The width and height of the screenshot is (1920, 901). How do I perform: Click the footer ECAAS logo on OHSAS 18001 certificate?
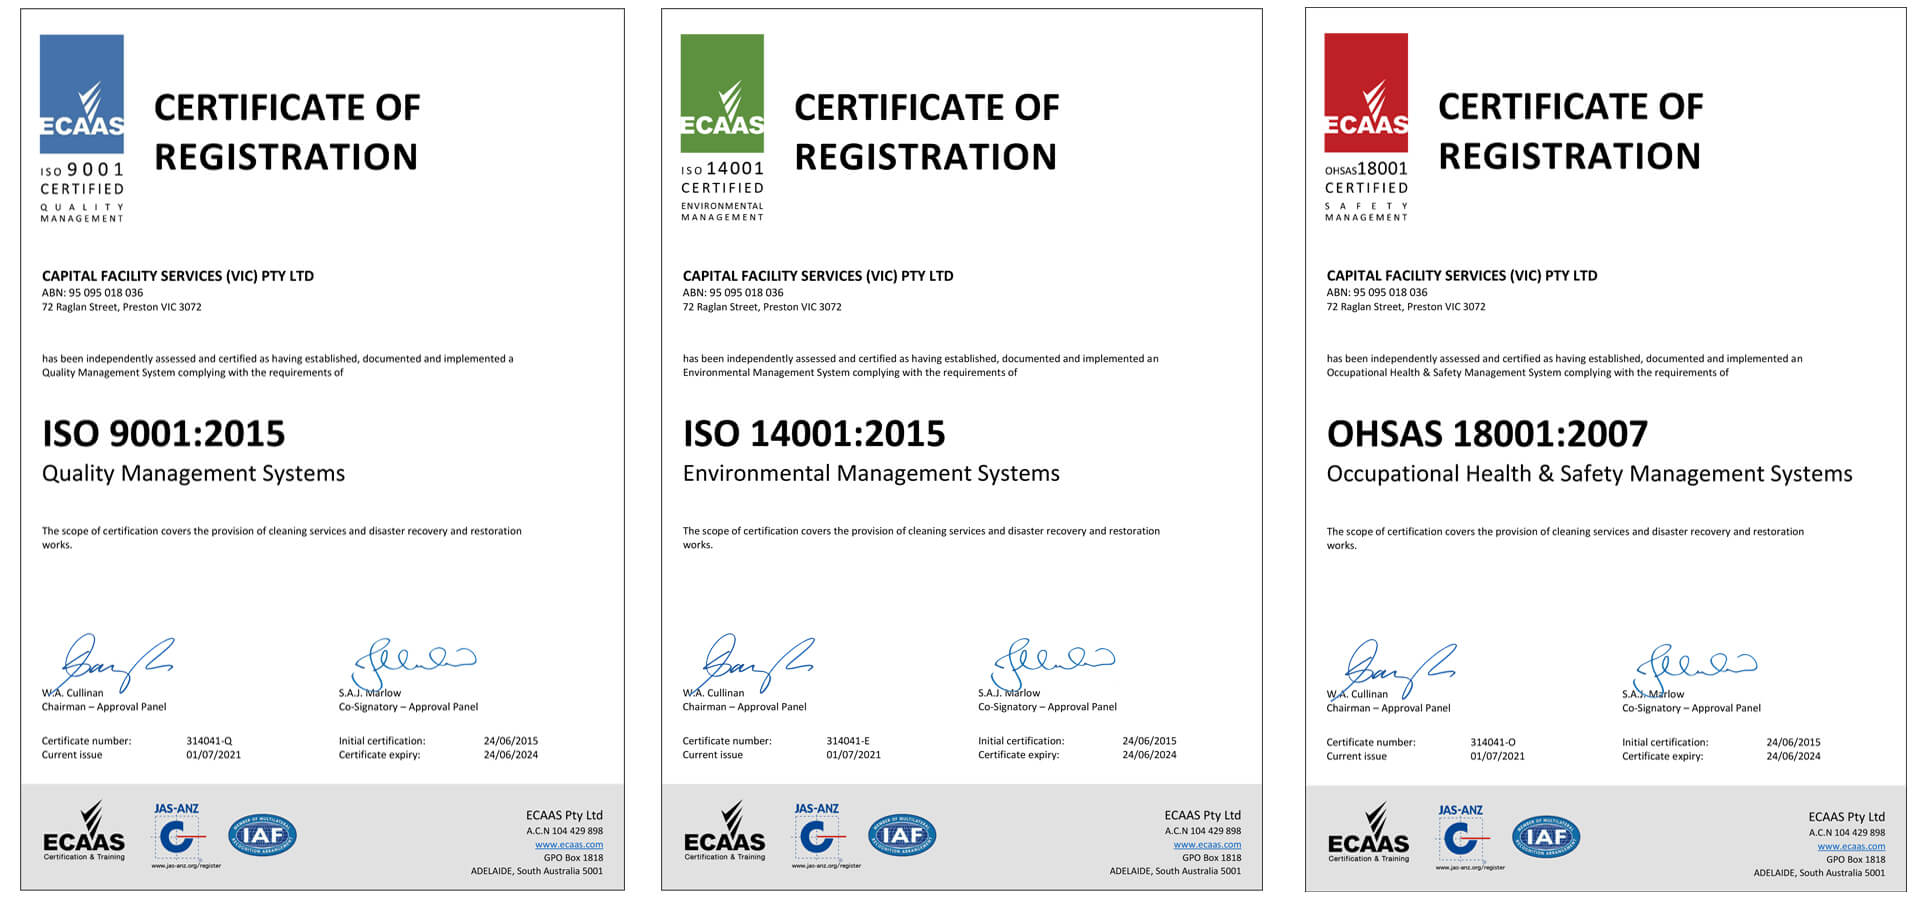(1368, 833)
